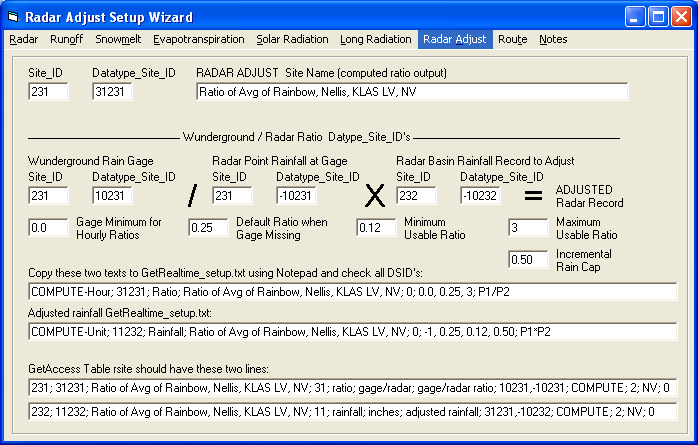Click the Gage Minimum for Hourly Ratios field
This screenshot has width=698, height=445.
[48, 228]
